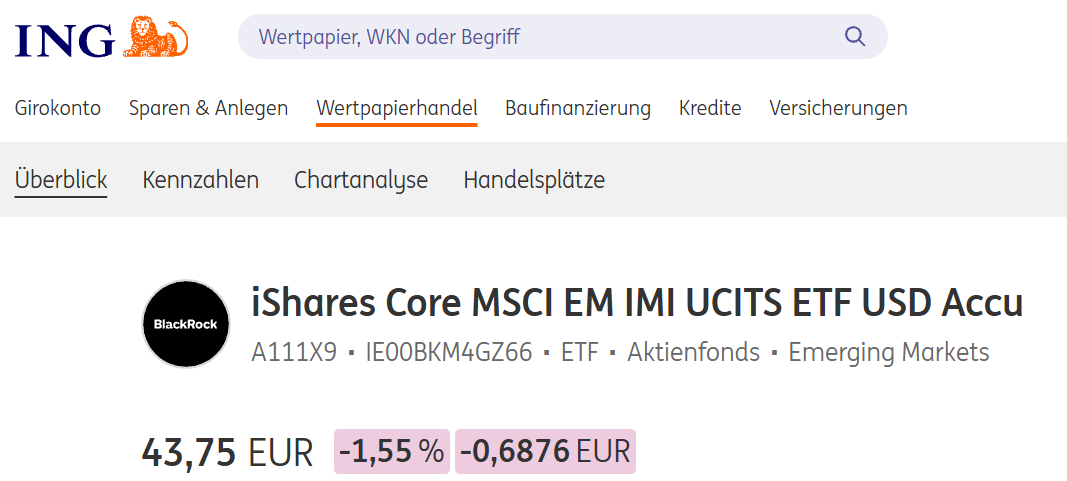Click the ISIN IE00BKM4GZ66 text
The image size is (1067, 481).
coord(449,352)
